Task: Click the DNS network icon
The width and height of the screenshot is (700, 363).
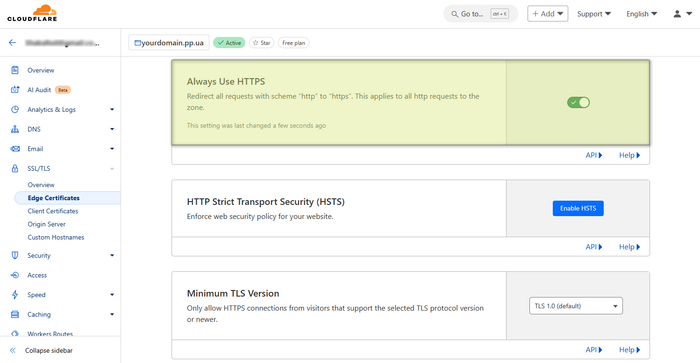Action: click(x=15, y=129)
